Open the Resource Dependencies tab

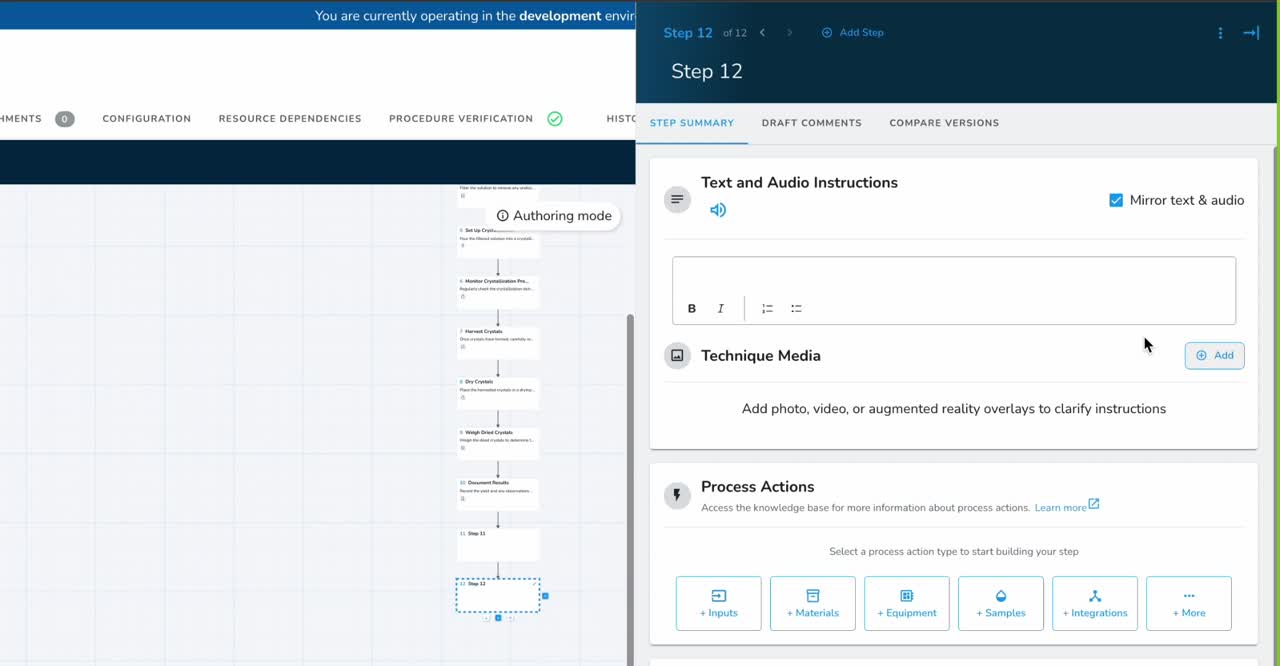tap(290, 119)
